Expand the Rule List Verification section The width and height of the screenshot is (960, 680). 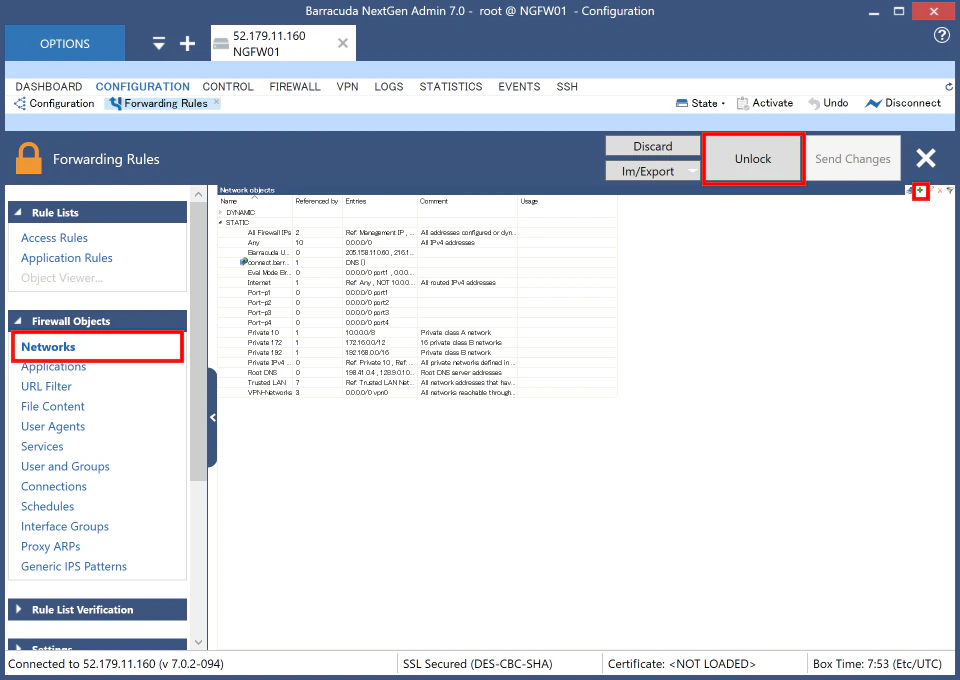18,609
